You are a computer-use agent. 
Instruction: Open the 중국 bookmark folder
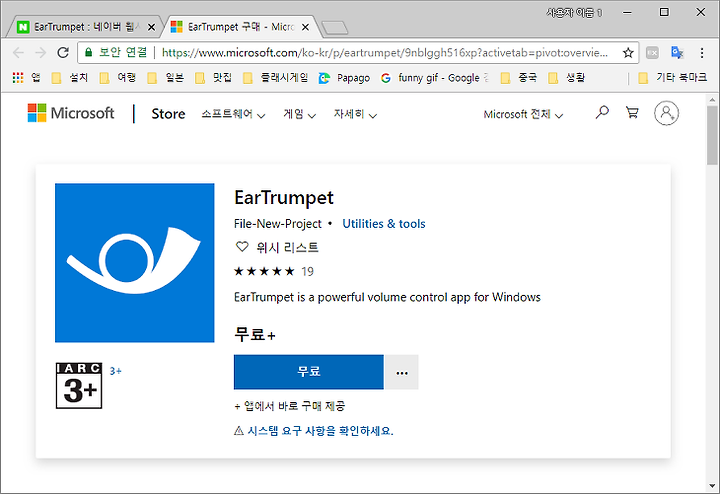[x=519, y=78]
